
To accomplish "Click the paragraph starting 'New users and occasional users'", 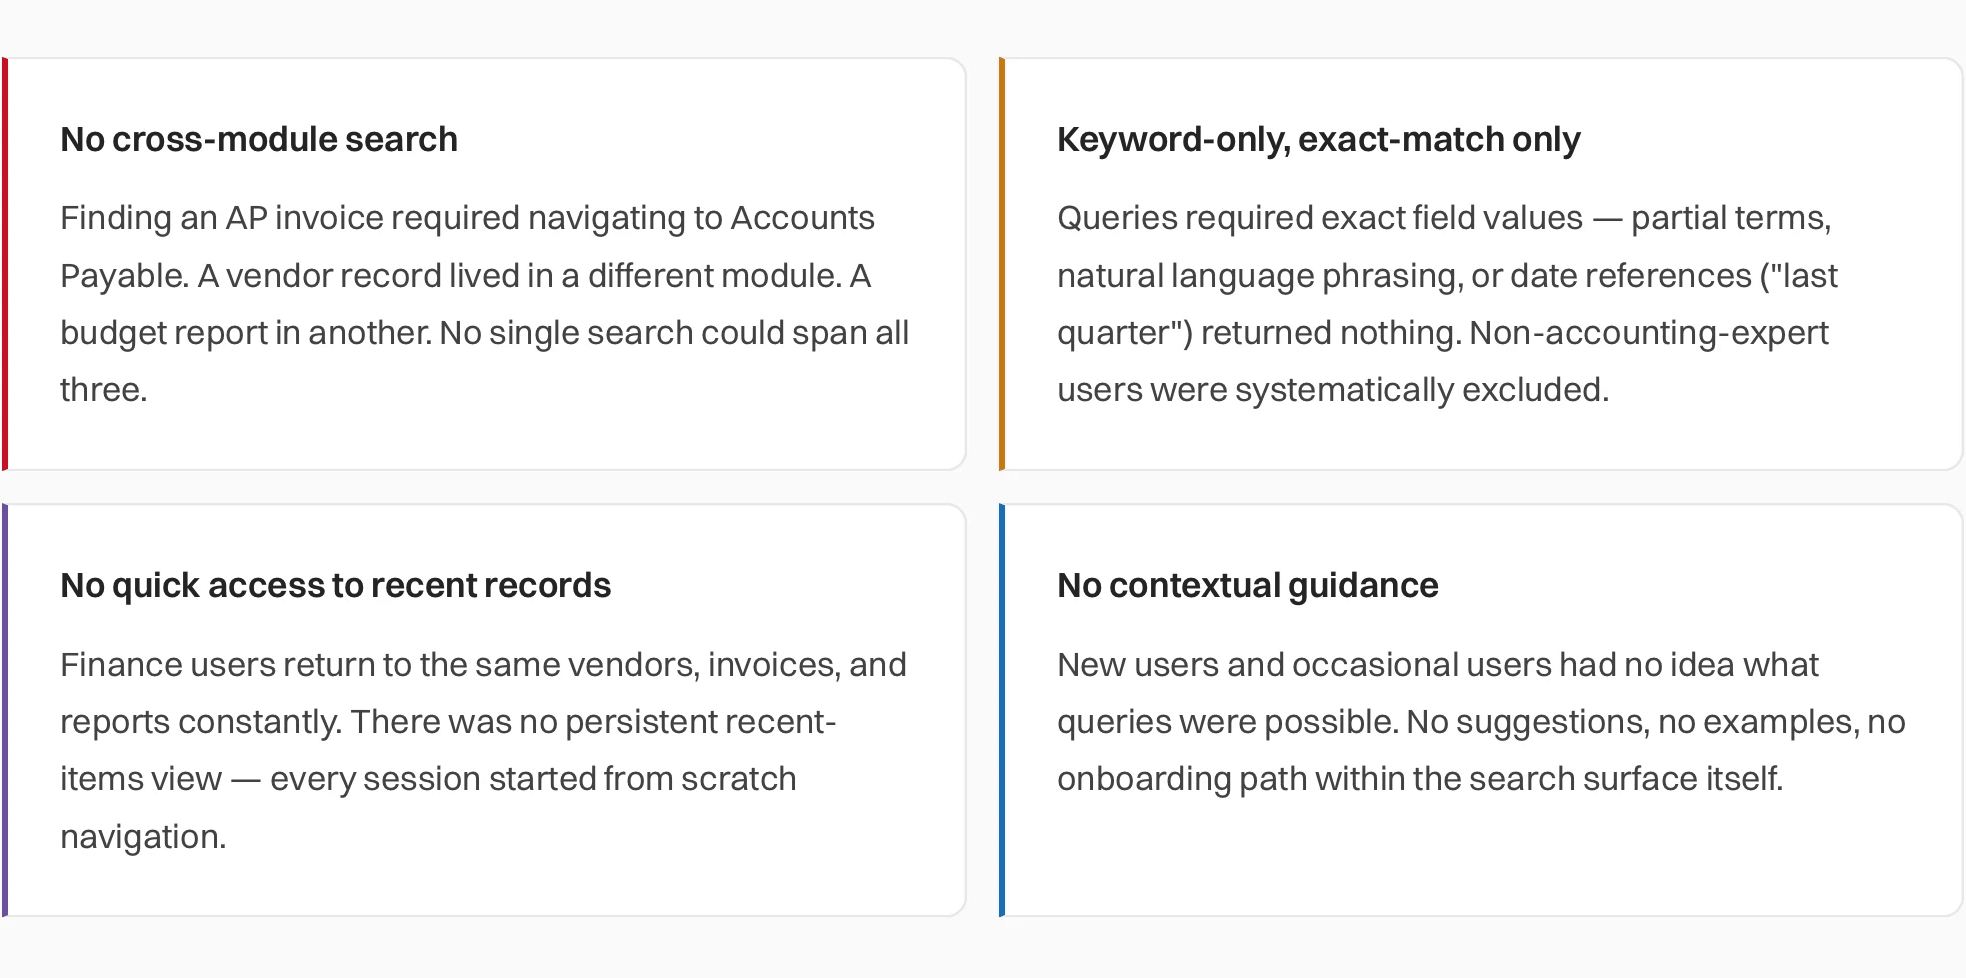I will tap(1481, 721).
